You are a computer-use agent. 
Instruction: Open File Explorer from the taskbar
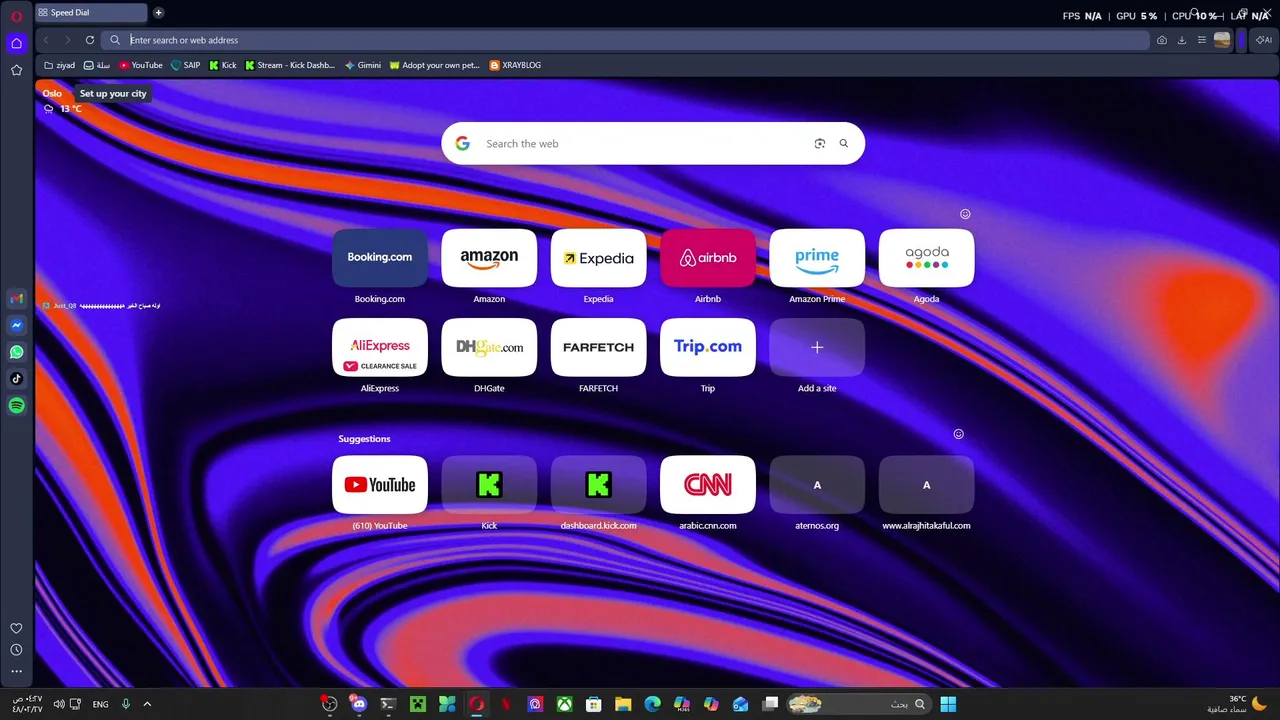(x=623, y=704)
